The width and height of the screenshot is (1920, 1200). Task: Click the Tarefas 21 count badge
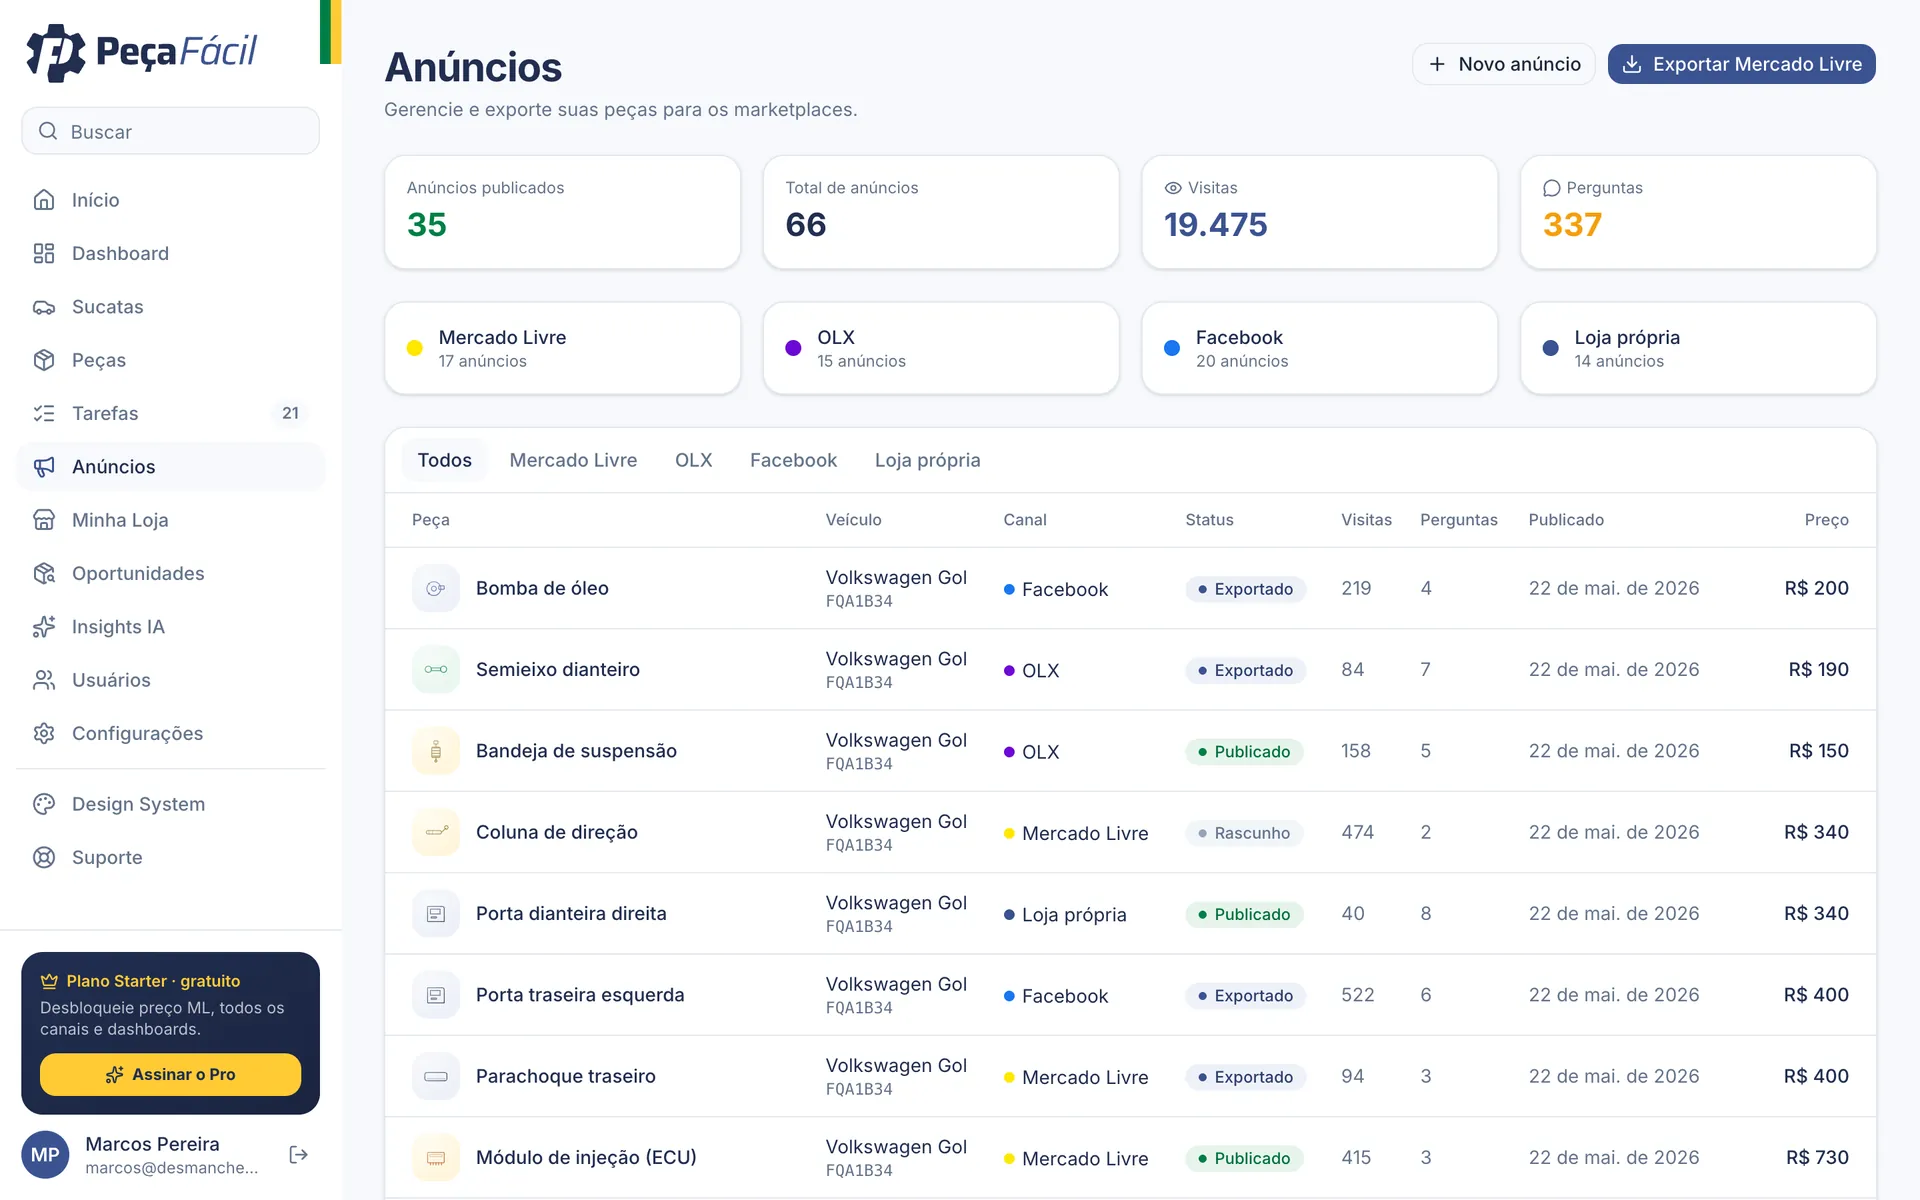click(290, 413)
